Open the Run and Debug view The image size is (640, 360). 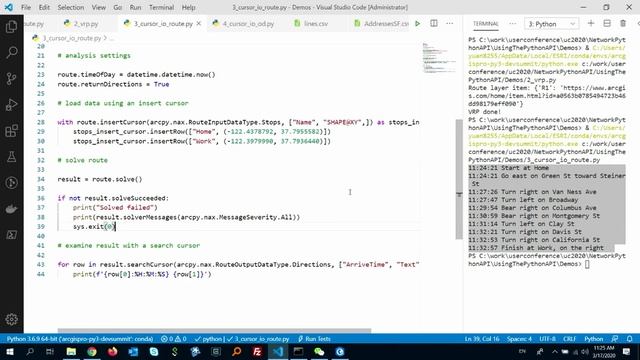11,104
